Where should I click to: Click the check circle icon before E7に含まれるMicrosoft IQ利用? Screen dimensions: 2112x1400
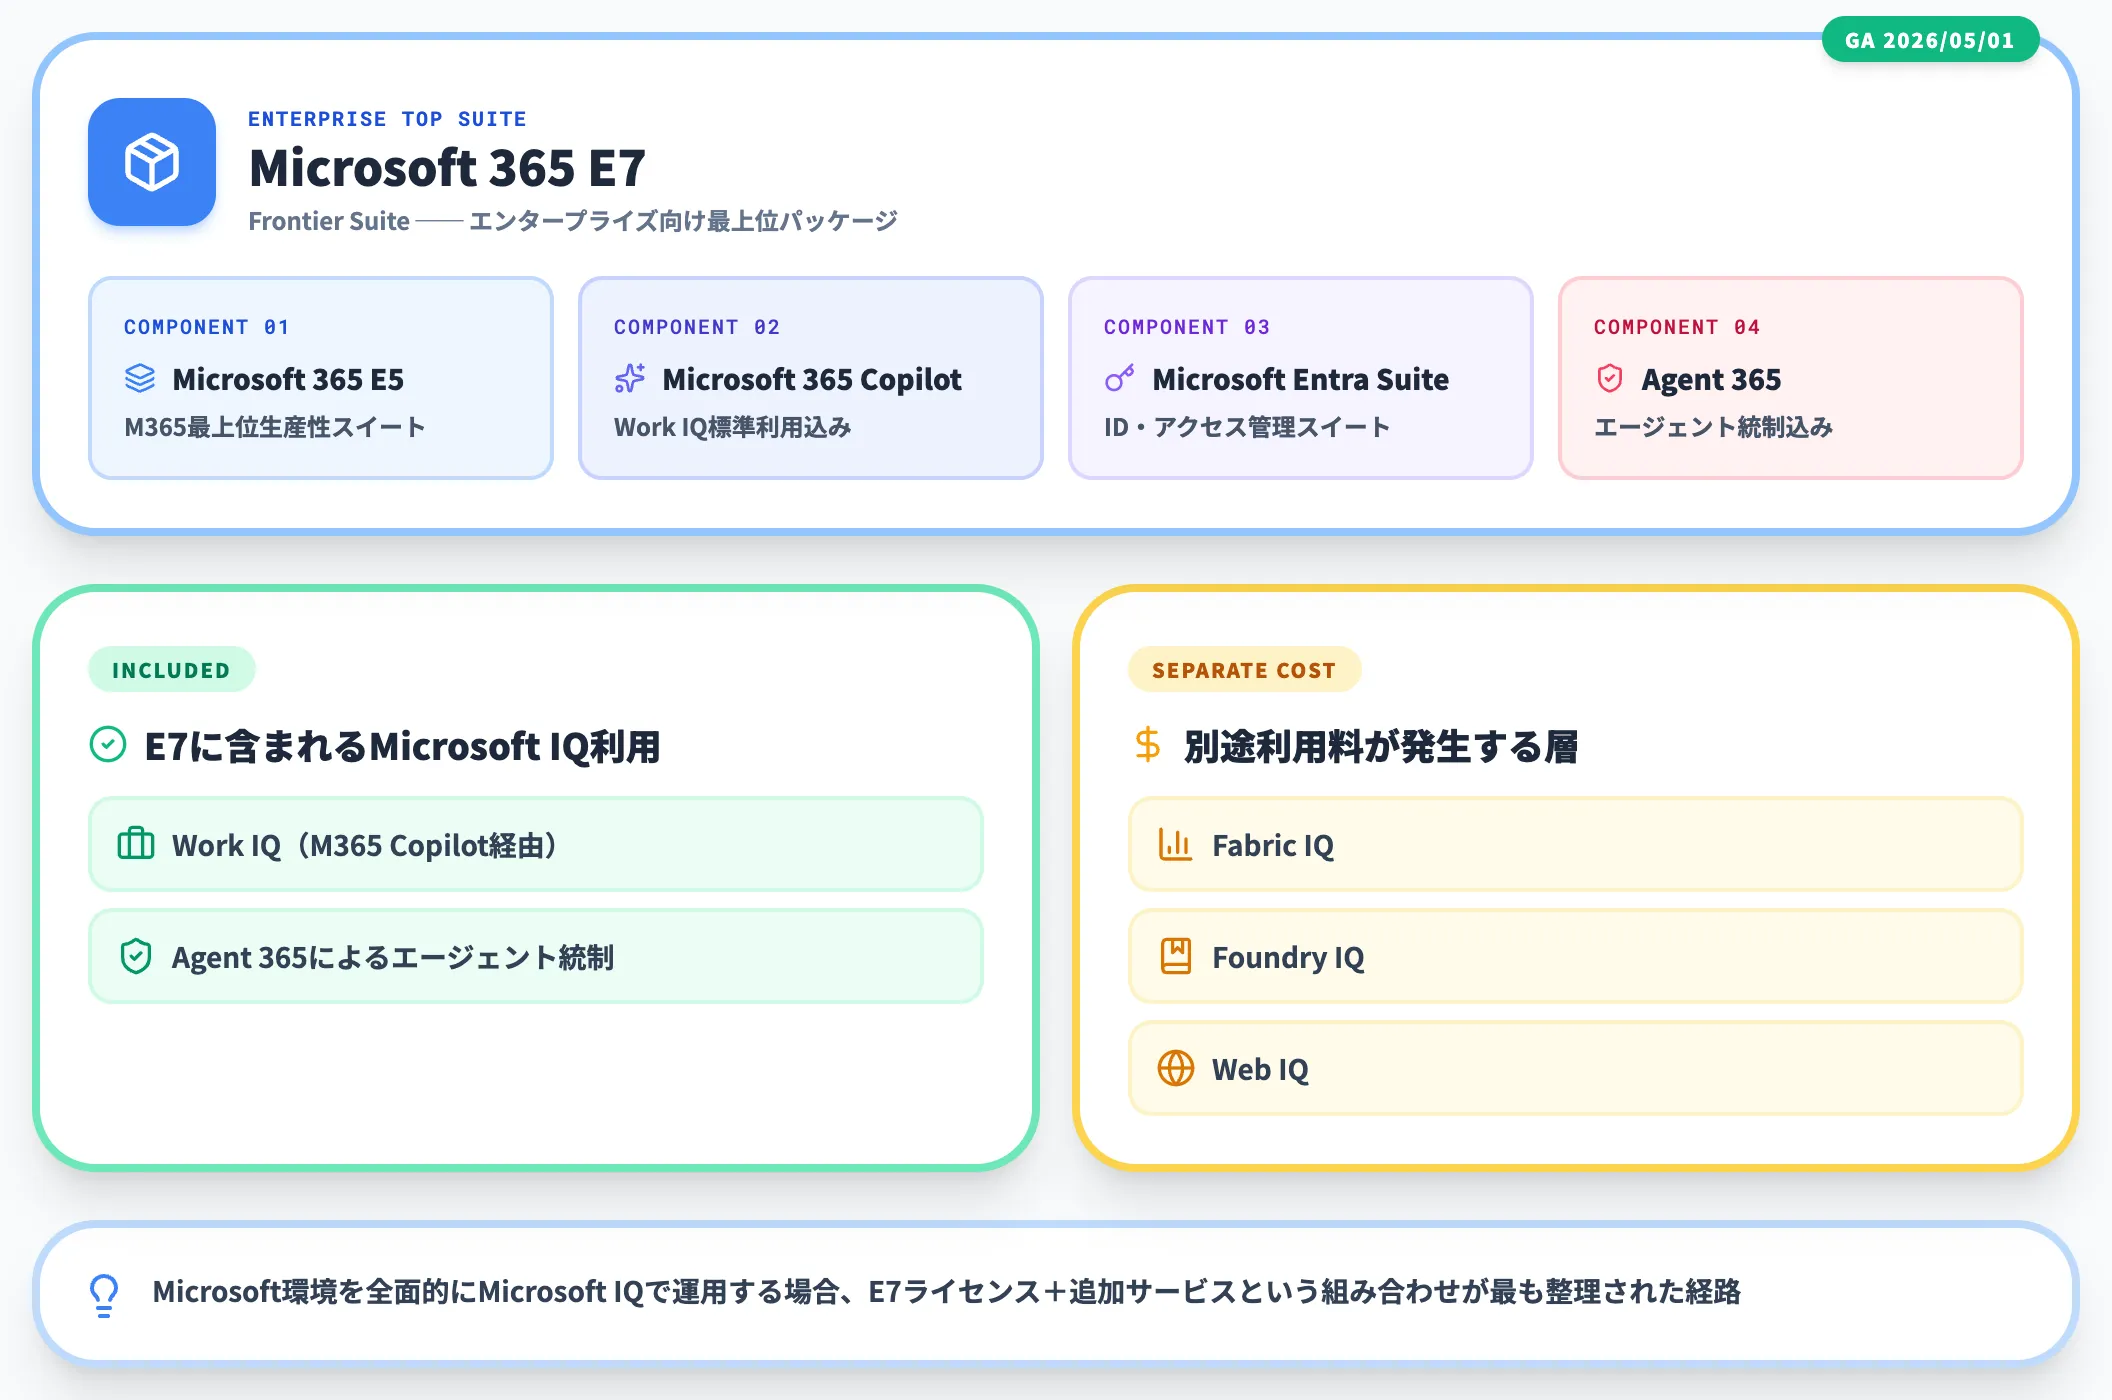click(108, 745)
